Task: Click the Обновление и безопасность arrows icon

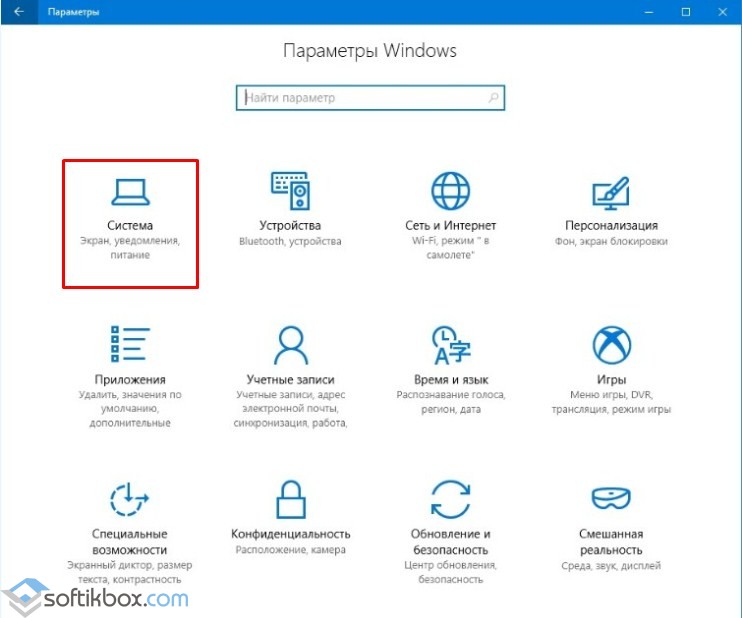Action: 450,498
